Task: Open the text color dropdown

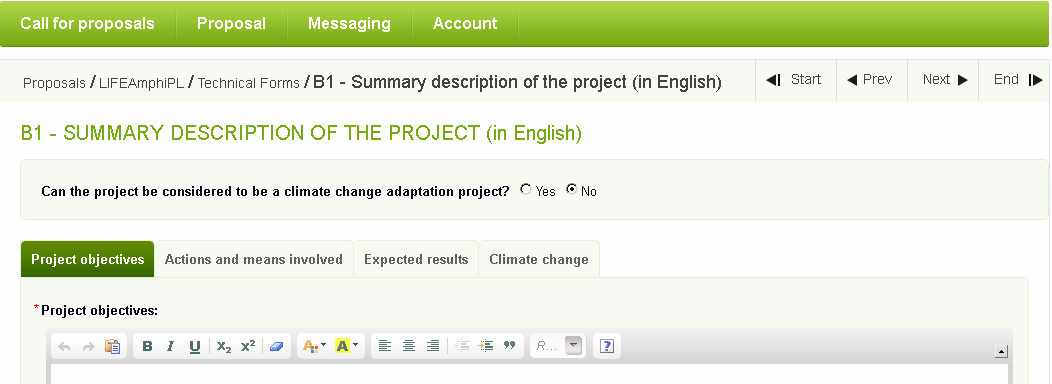Action: 314,346
